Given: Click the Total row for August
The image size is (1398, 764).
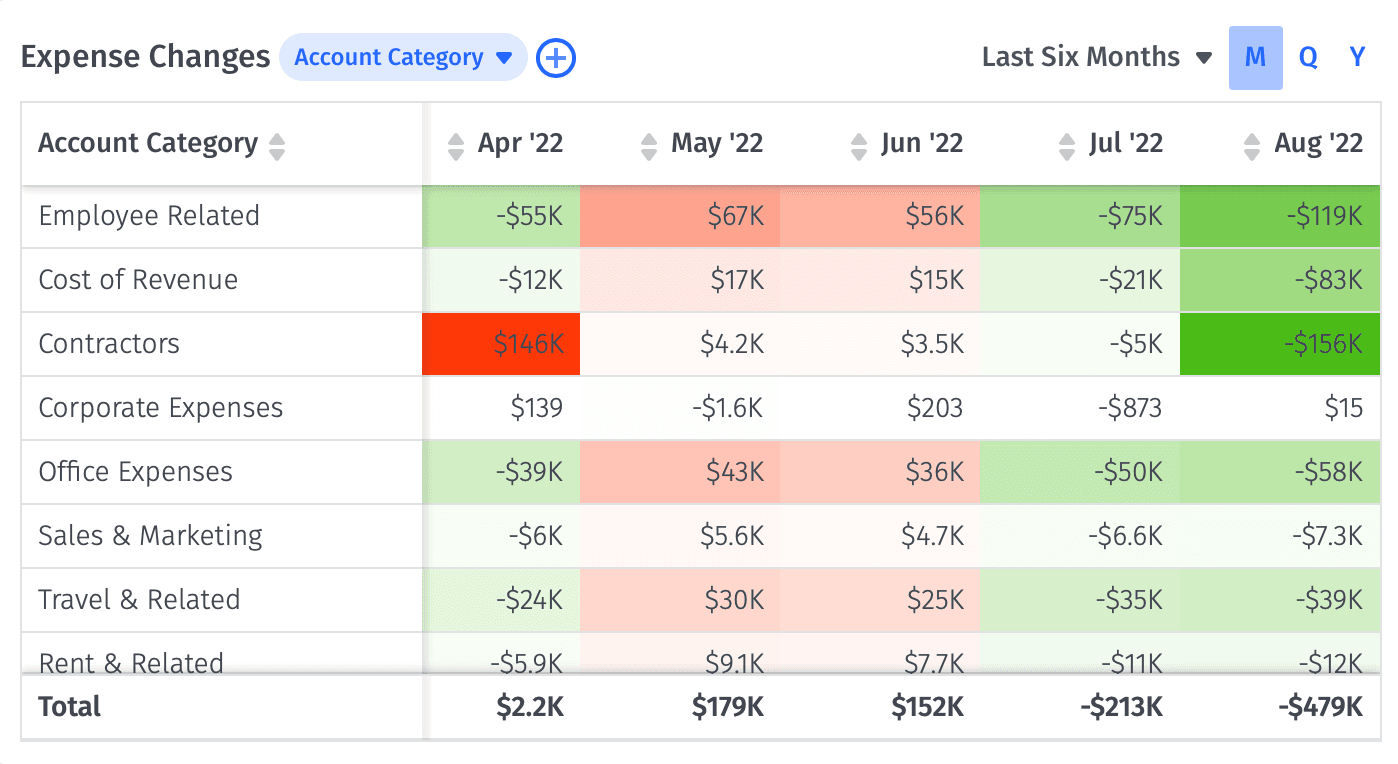Looking at the screenshot, I should [1318, 707].
